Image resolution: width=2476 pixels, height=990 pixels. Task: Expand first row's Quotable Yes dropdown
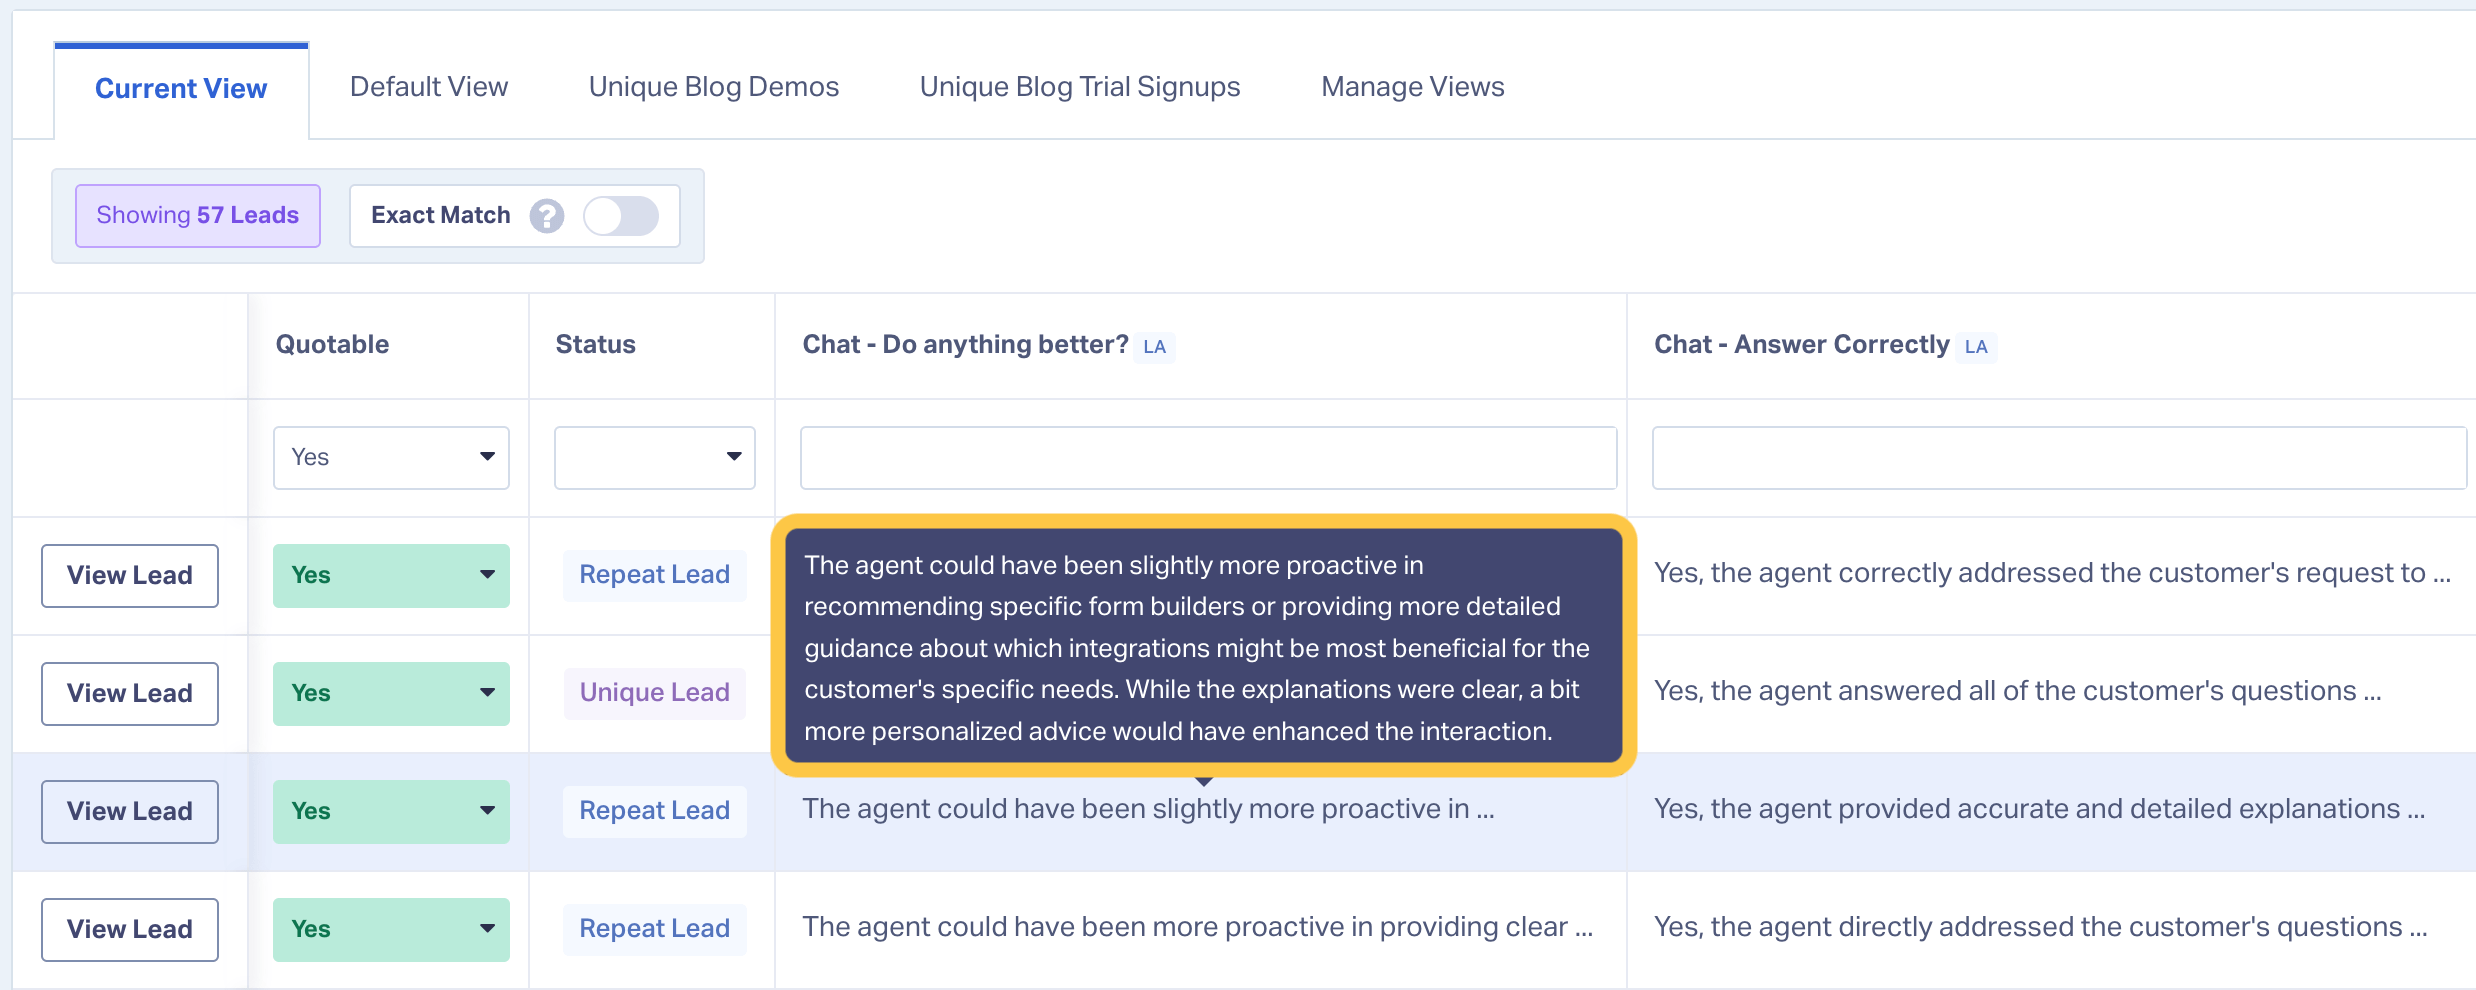click(x=391, y=576)
